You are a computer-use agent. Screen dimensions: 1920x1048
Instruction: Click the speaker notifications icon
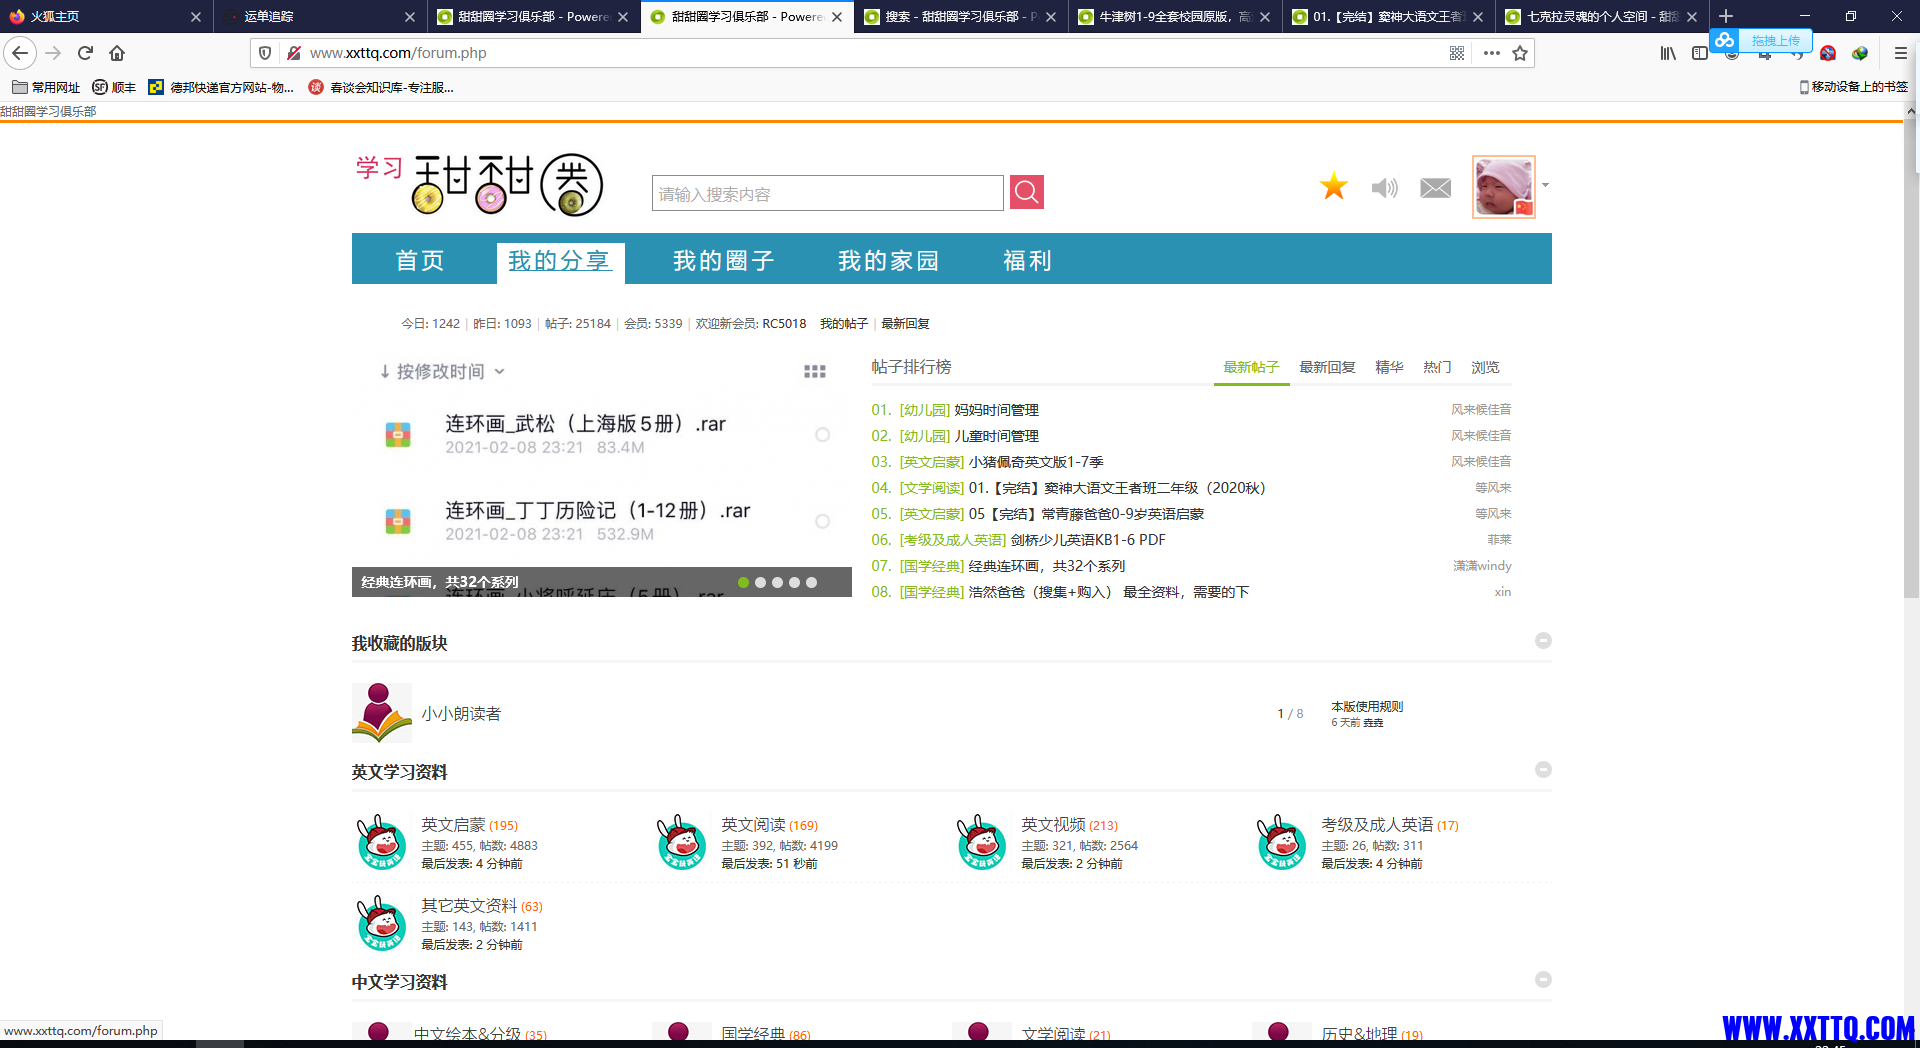pos(1384,188)
